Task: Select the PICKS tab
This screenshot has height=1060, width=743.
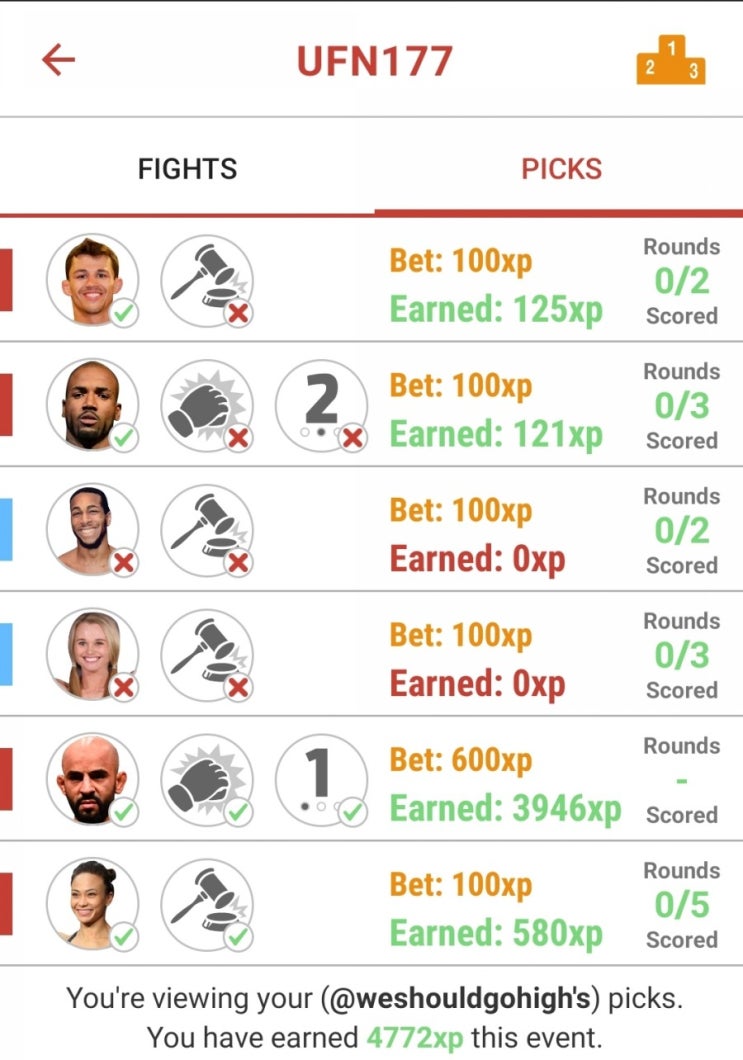Action: [561, 169]
